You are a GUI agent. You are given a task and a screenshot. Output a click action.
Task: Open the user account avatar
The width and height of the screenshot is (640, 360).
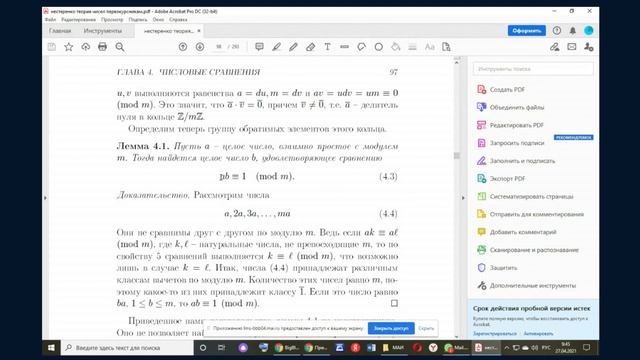point(589,31)
